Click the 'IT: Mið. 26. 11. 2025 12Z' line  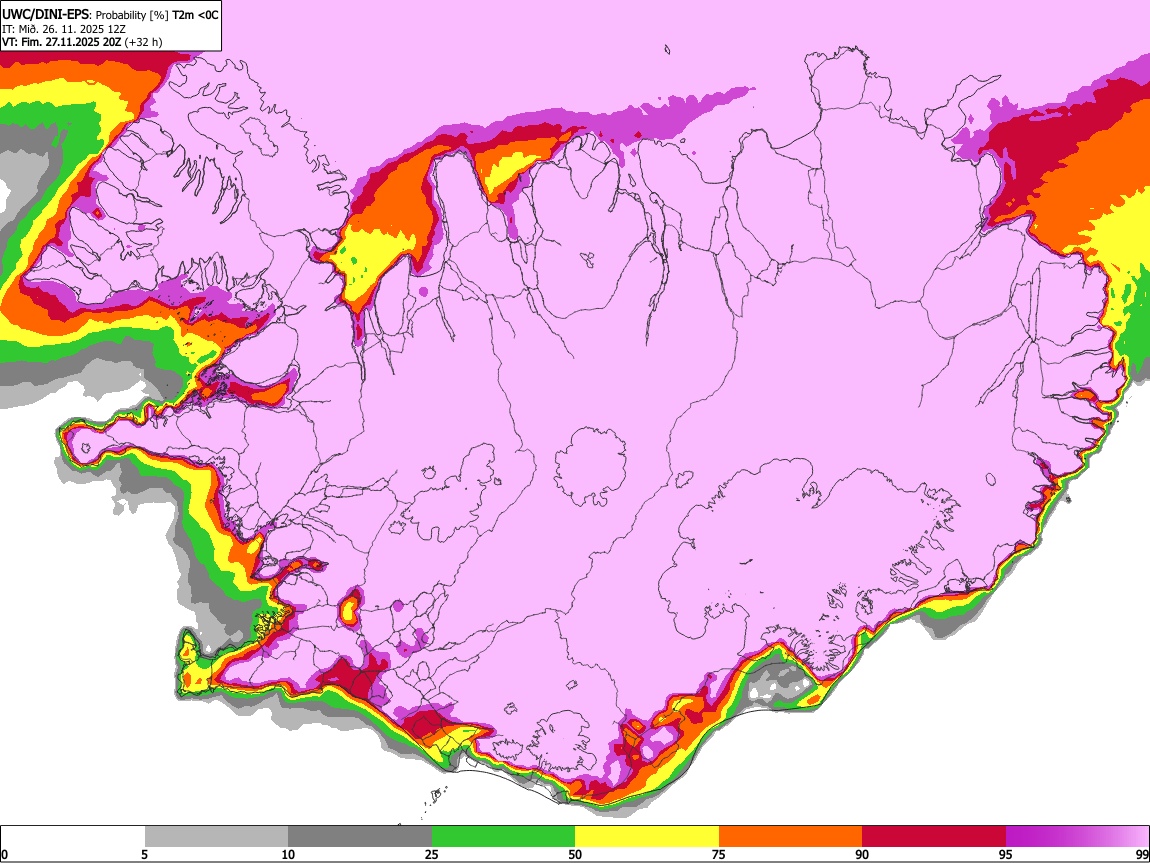point(64,29)
